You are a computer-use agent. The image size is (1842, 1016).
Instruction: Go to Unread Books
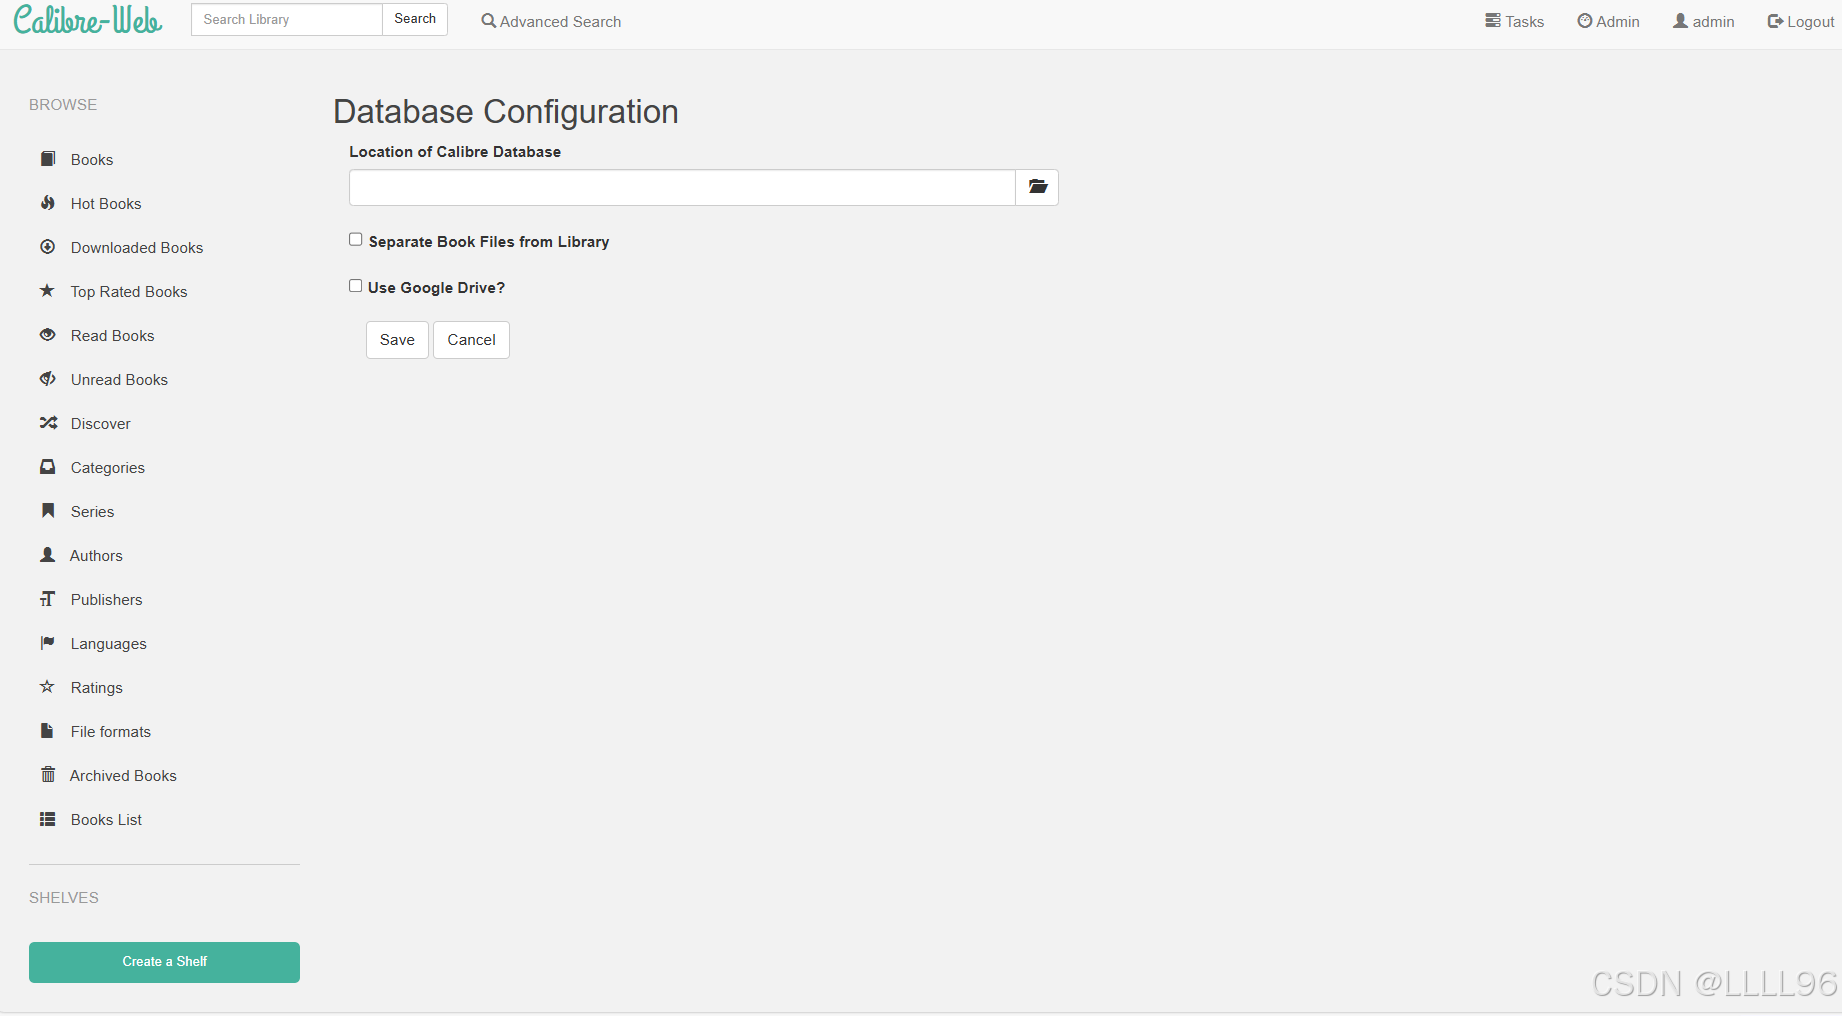tap(119, 379)
